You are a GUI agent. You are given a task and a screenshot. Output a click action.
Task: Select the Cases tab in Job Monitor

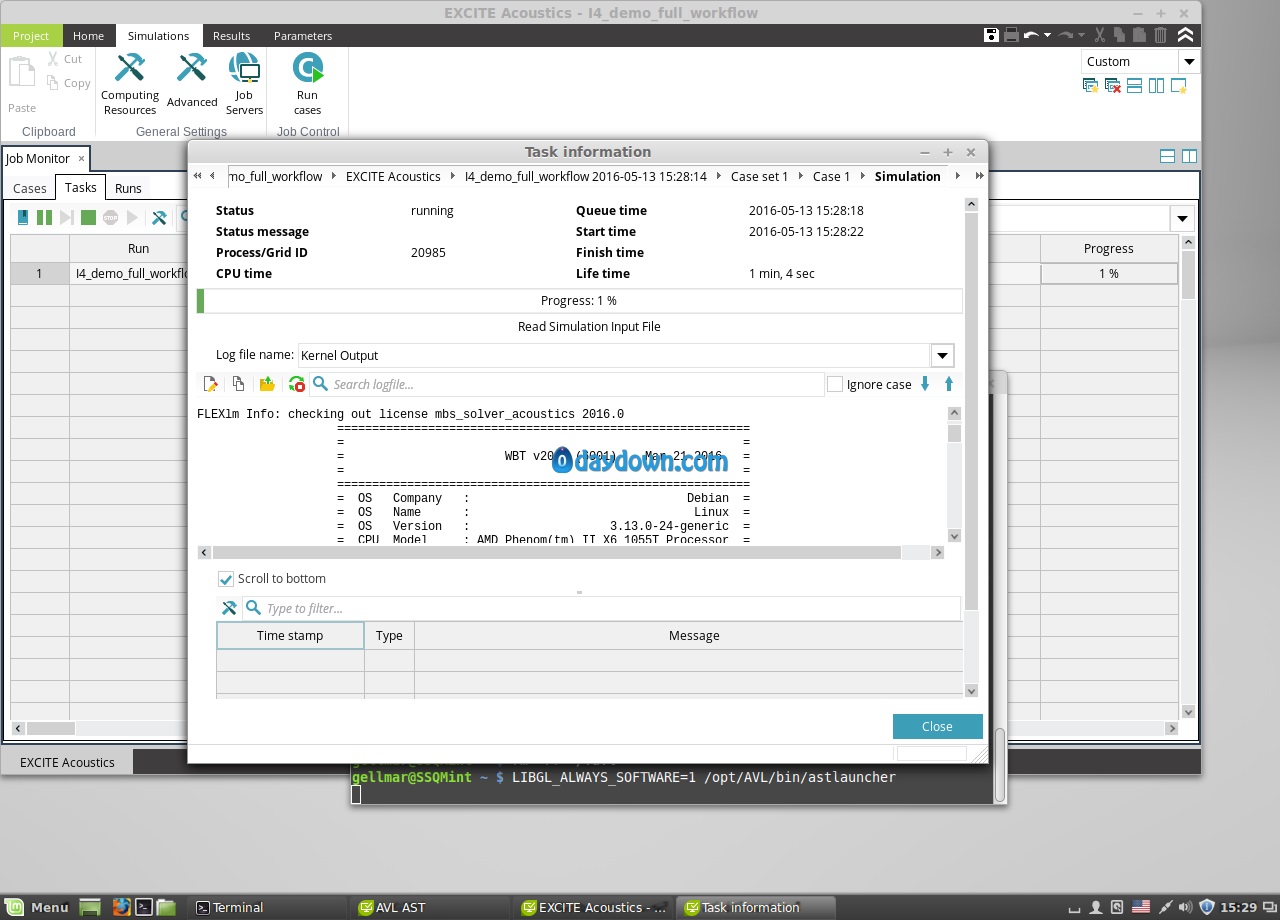(x=29, y=188)
